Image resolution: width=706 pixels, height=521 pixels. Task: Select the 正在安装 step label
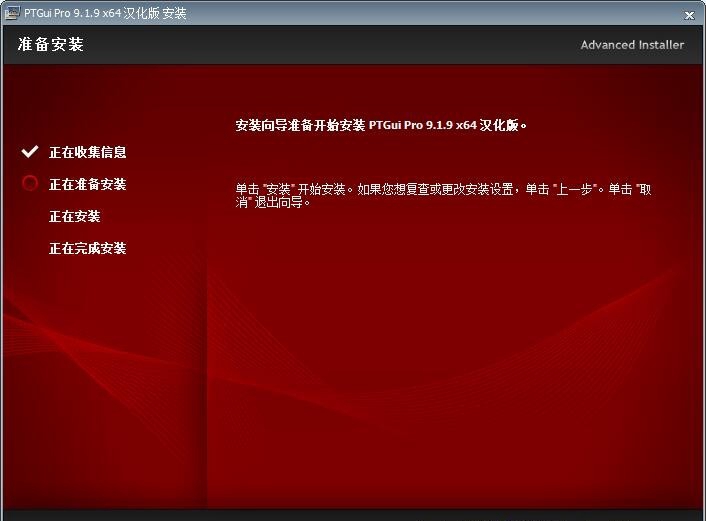click(75, 216)
